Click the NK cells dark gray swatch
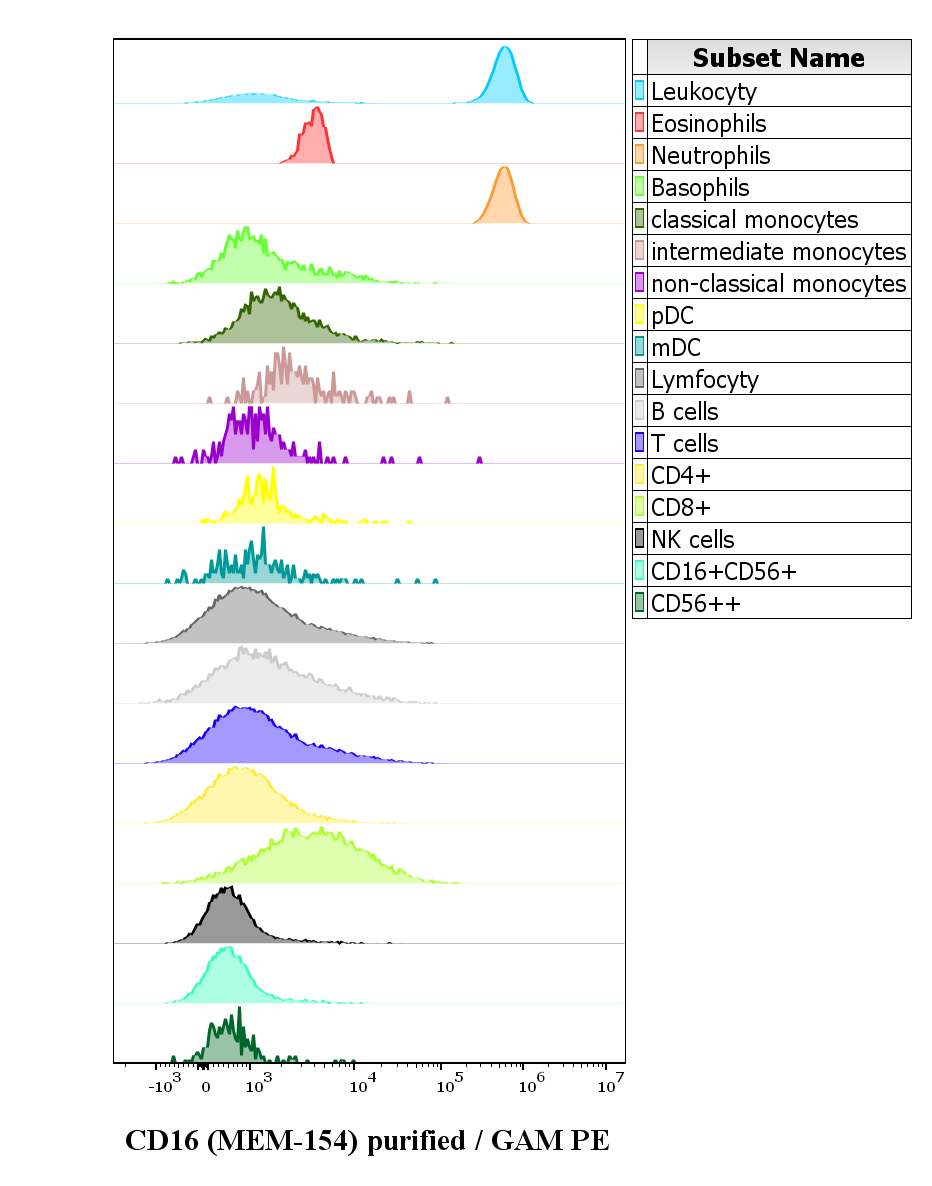The height and width of the screenshot is (1186, 932). tap(640, 539)
